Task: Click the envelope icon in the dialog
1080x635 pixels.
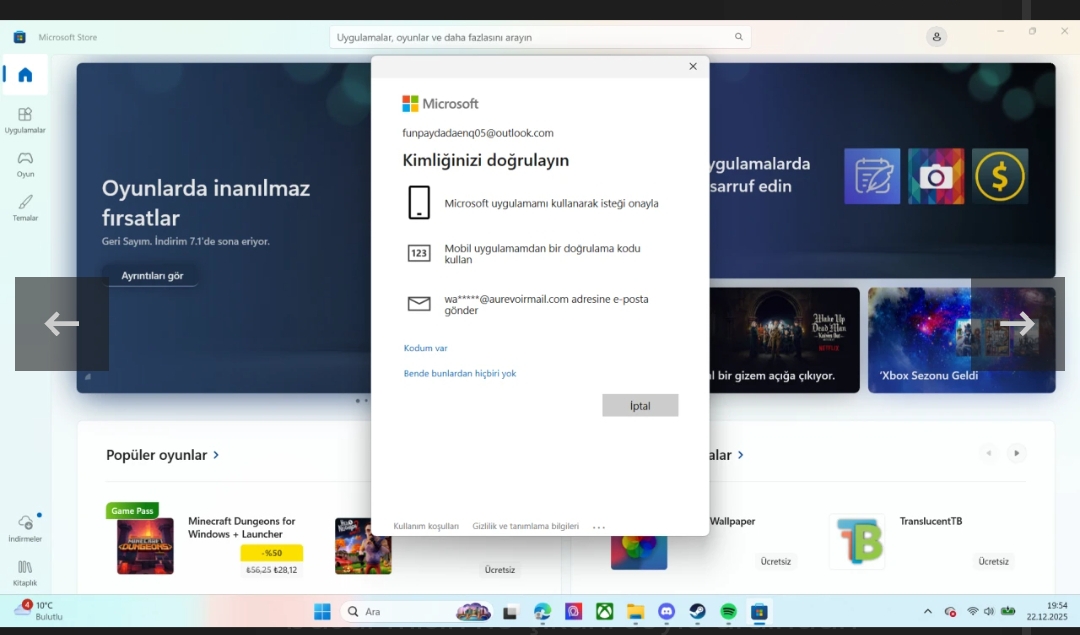Action: coord(419,304)
